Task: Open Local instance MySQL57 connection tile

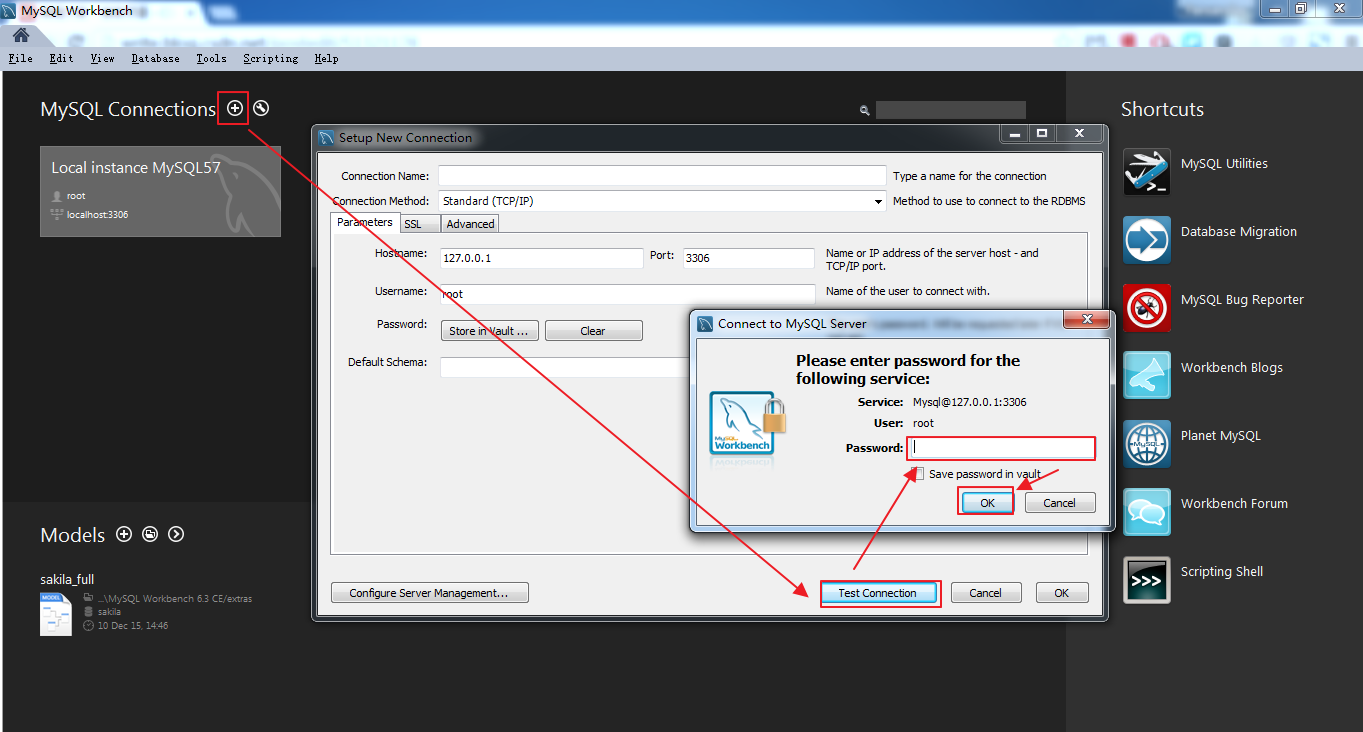Action: pyautogui.click(x=160, y=191)
